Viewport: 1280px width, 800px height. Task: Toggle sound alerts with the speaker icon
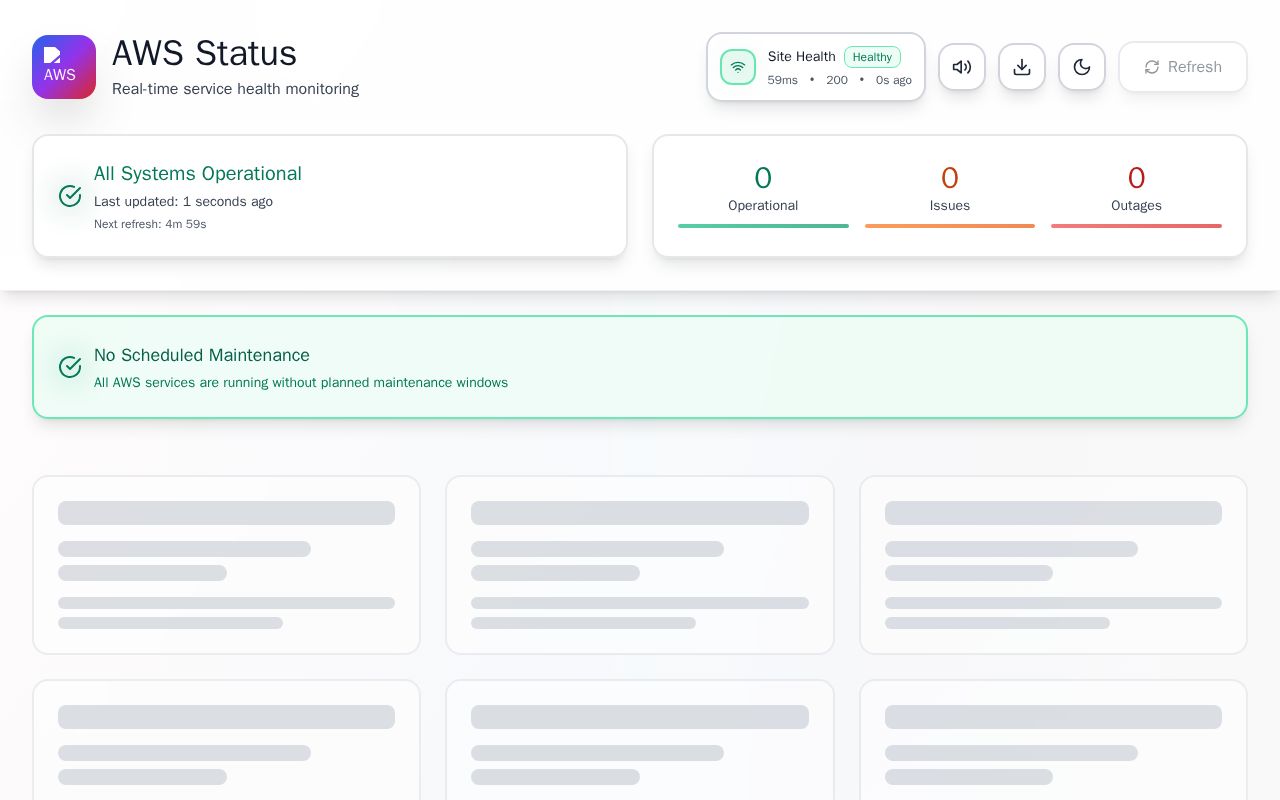(962, 67)
